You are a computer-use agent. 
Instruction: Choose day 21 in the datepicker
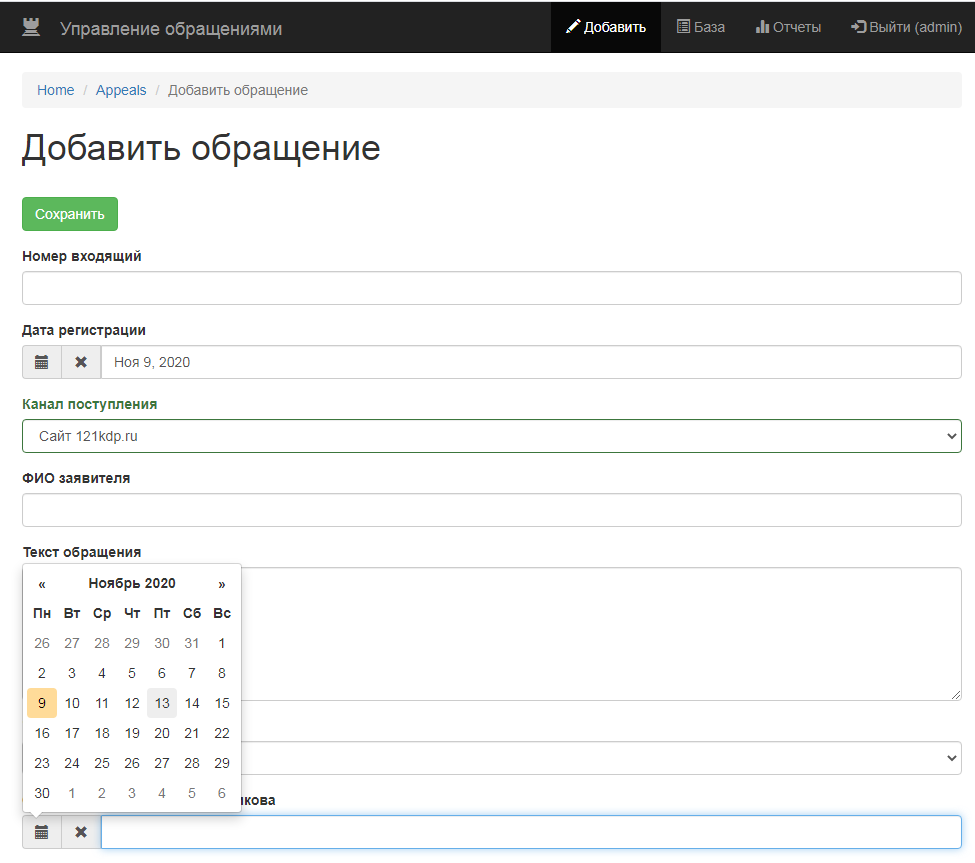(192, 734)
